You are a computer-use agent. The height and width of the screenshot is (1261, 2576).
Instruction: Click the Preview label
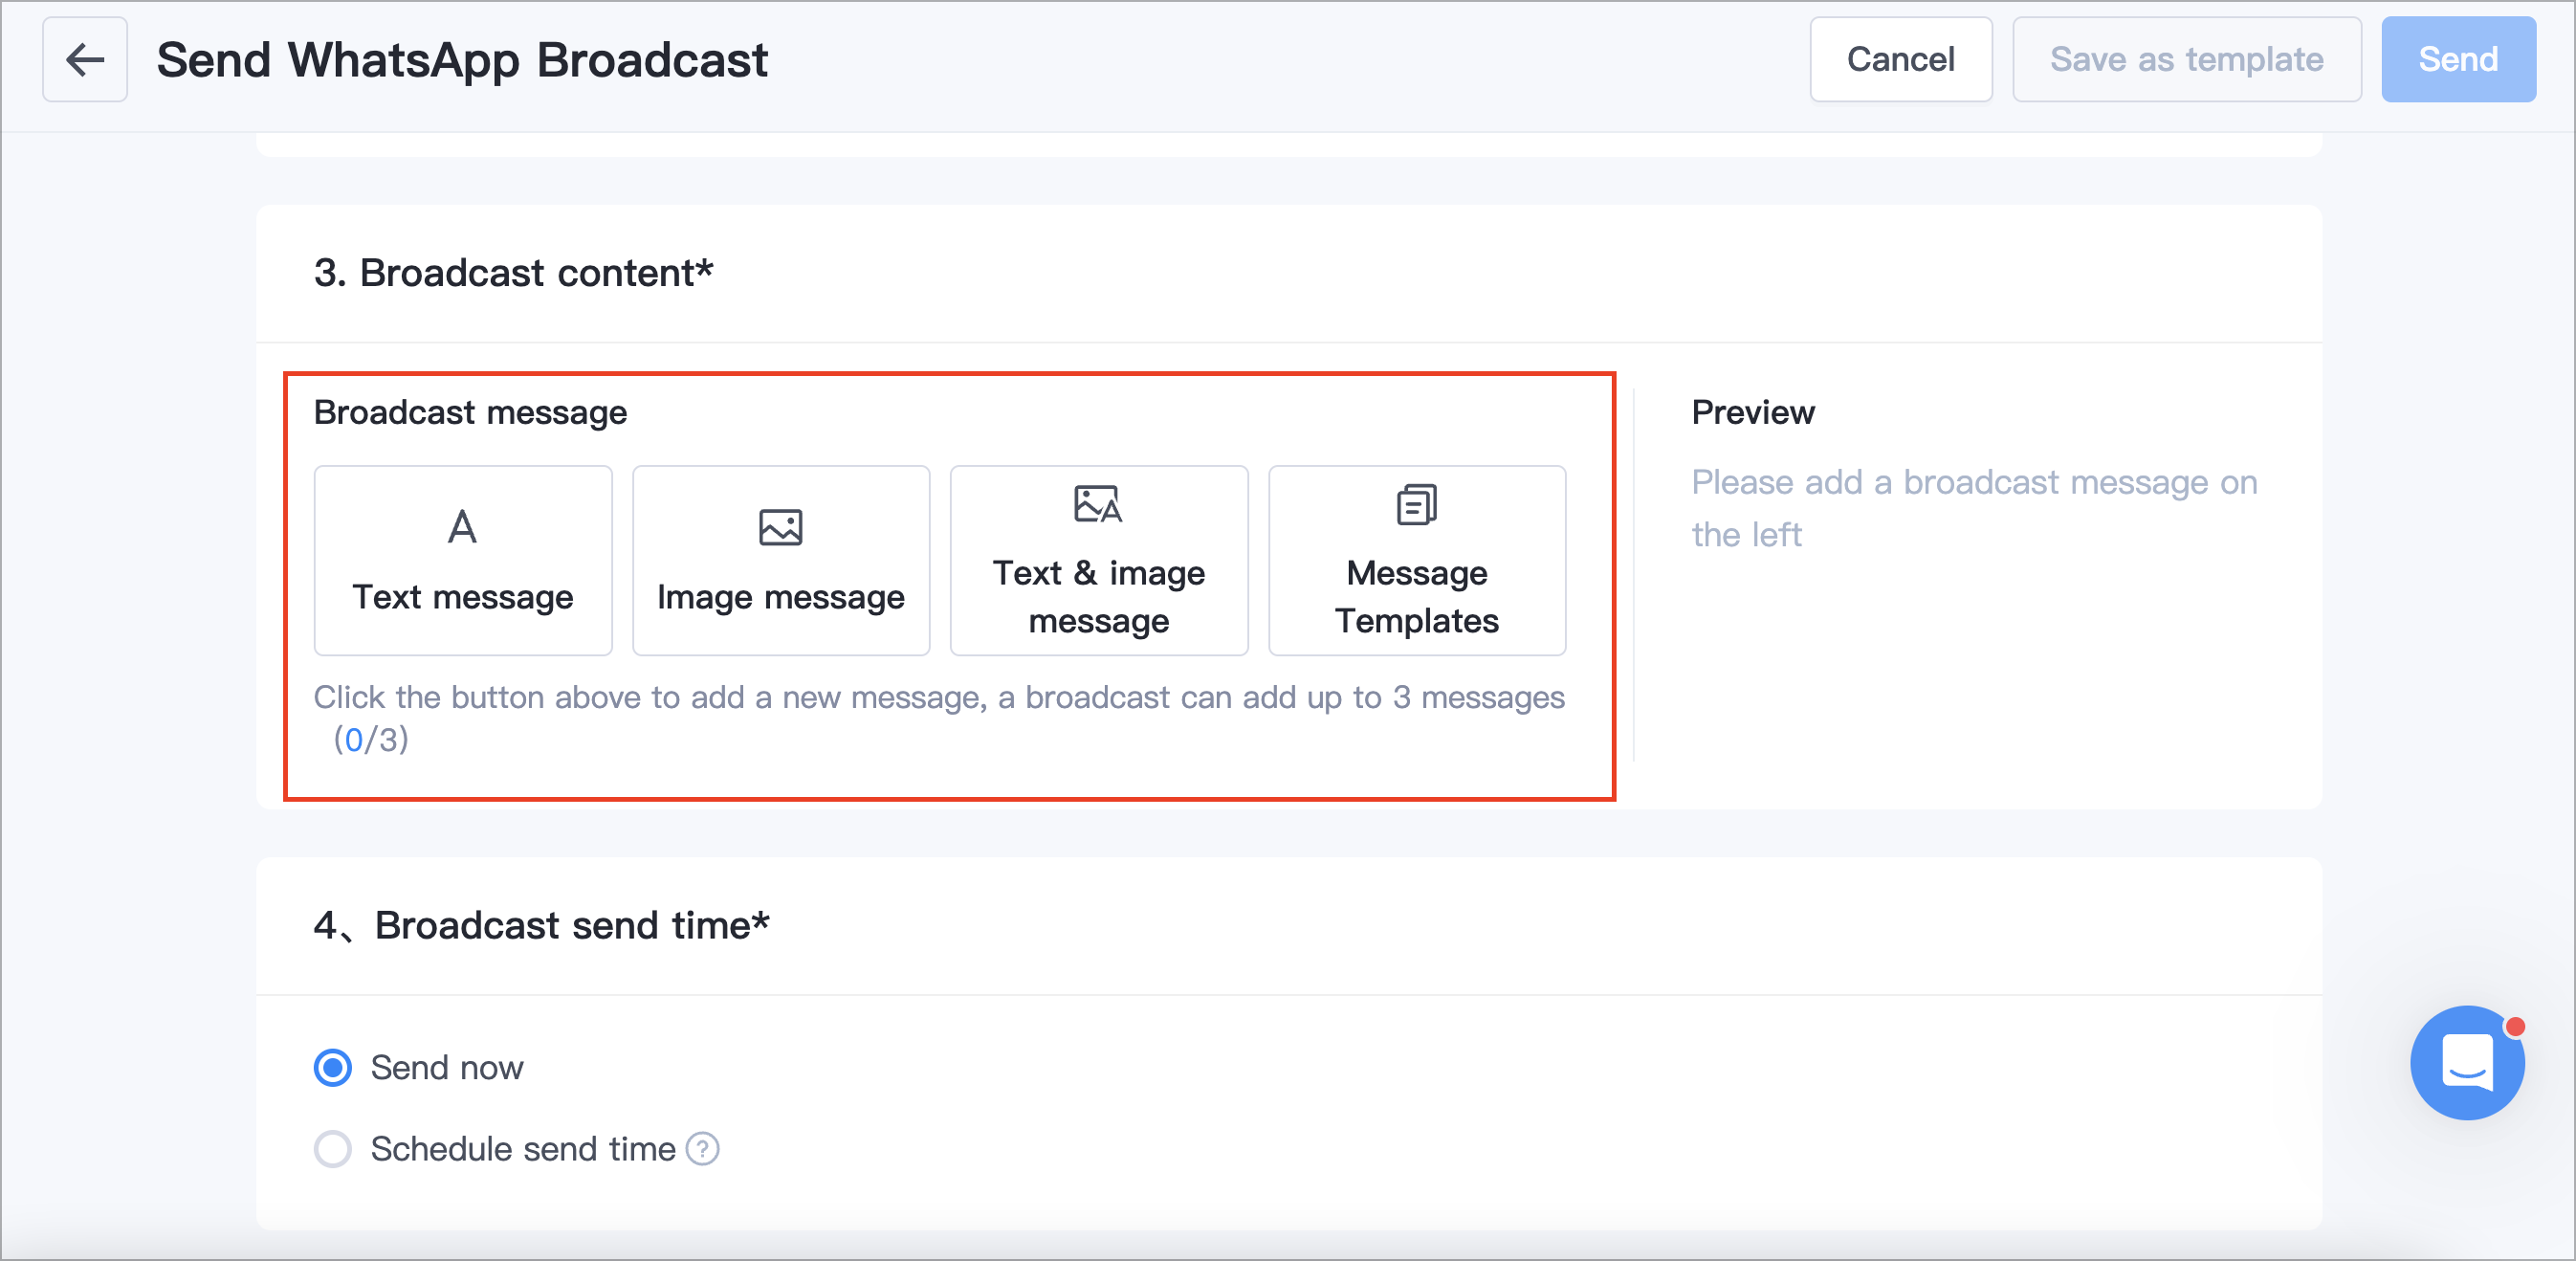coord(1752,412)
